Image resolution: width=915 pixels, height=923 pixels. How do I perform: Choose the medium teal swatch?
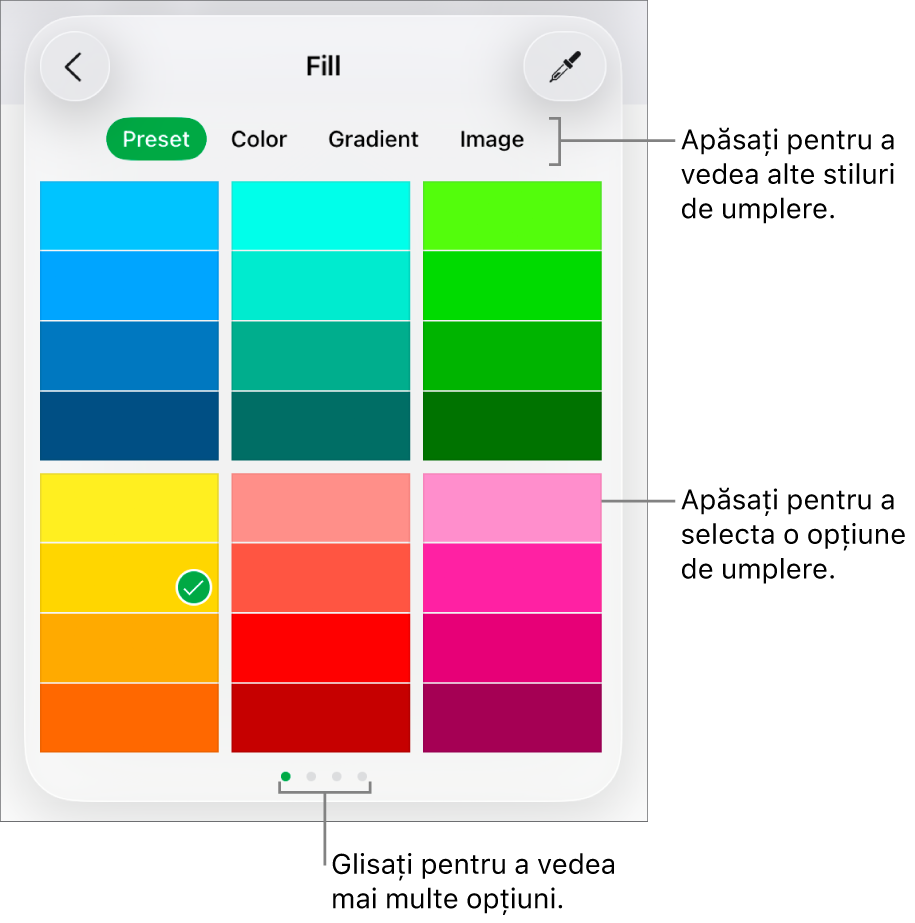(x=321, y=356)
